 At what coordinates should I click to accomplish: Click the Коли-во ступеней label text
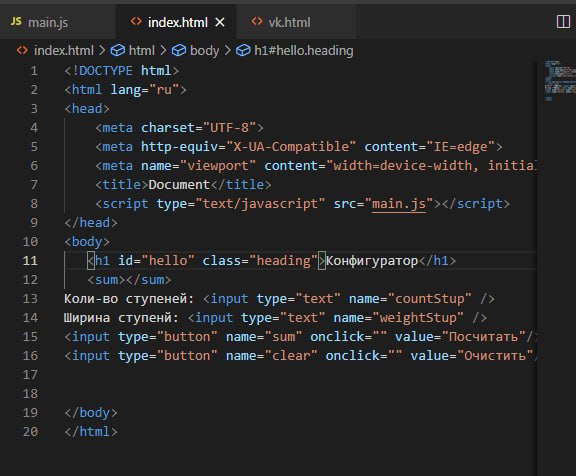click(129, 299)
